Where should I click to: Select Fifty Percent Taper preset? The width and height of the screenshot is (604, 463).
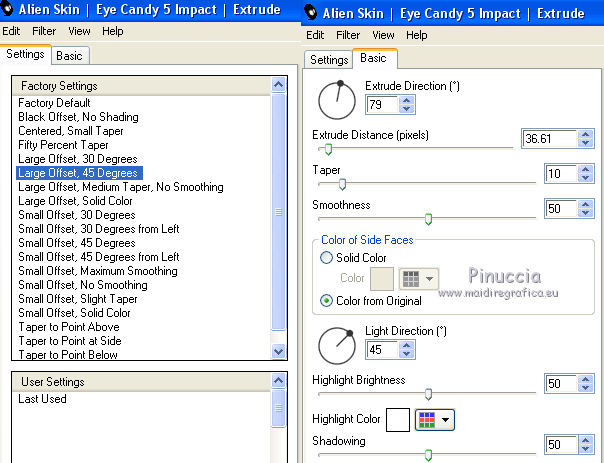[63, 145]
